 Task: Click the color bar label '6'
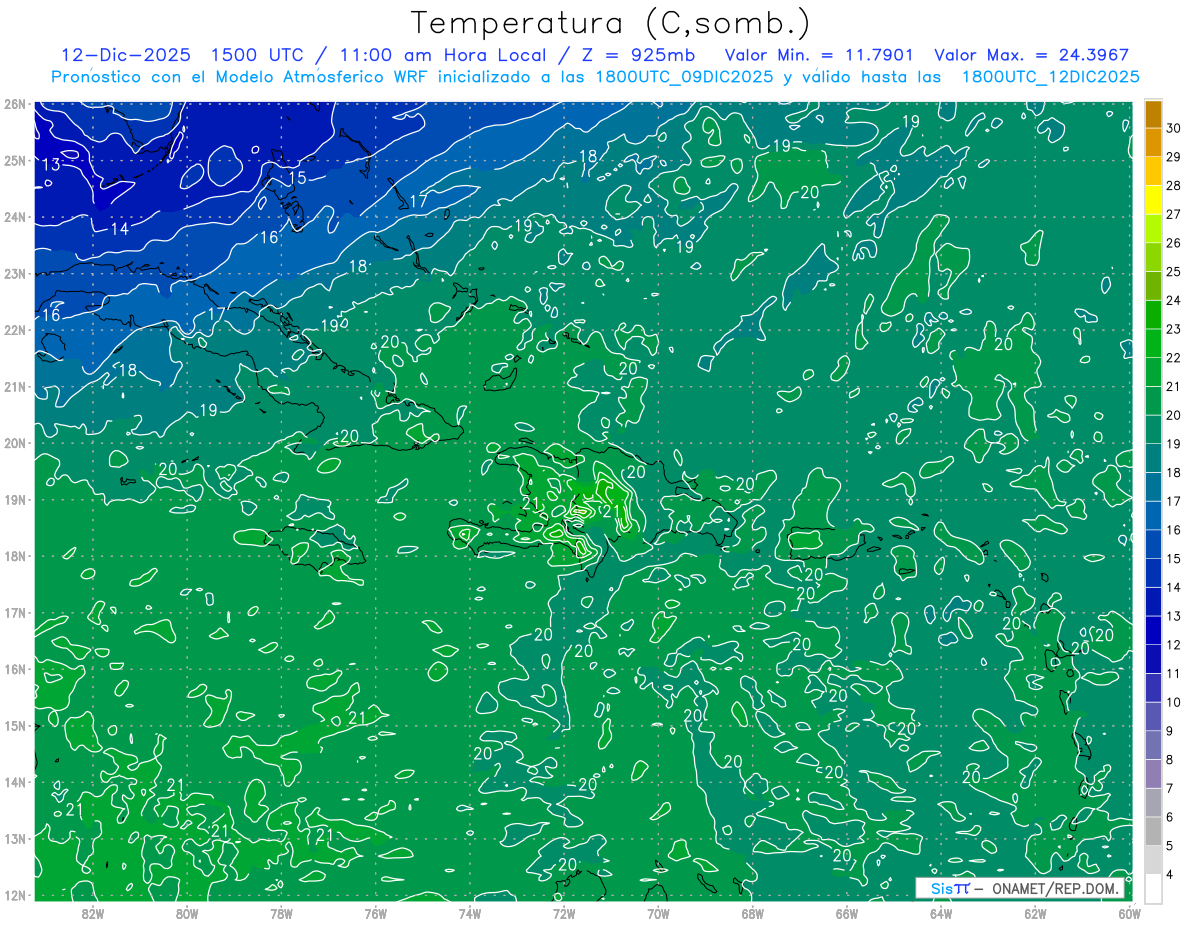[1170, 818]
